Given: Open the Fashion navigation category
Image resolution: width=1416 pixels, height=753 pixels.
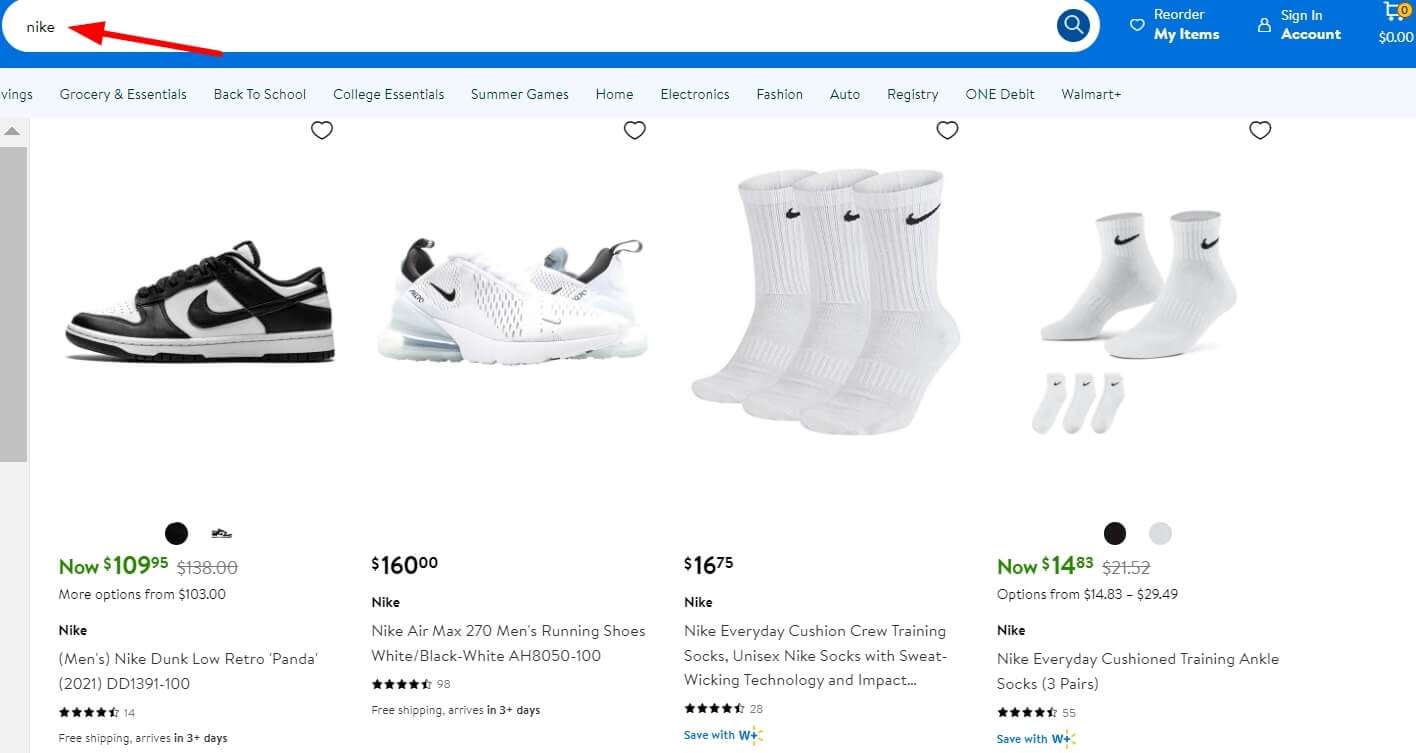Looking at the screenshot, I should 779,94.
